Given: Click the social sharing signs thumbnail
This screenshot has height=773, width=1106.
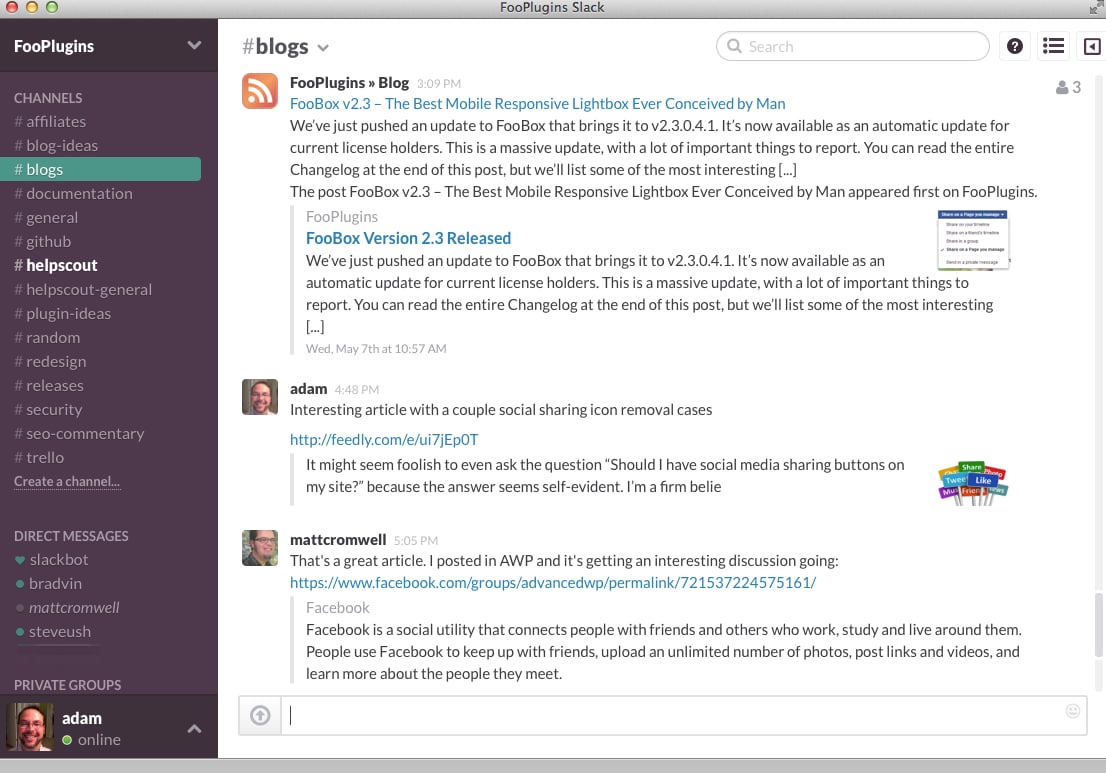Looking at the screenshot, I should tap(972, 481).
